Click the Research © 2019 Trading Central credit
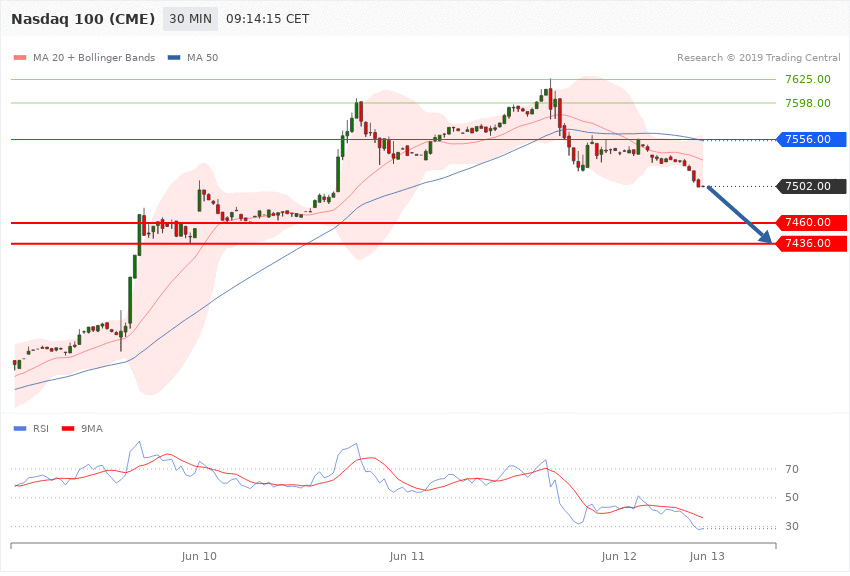Screen dimensions: 850x576 pyautogui.click(x=758, y=57)
